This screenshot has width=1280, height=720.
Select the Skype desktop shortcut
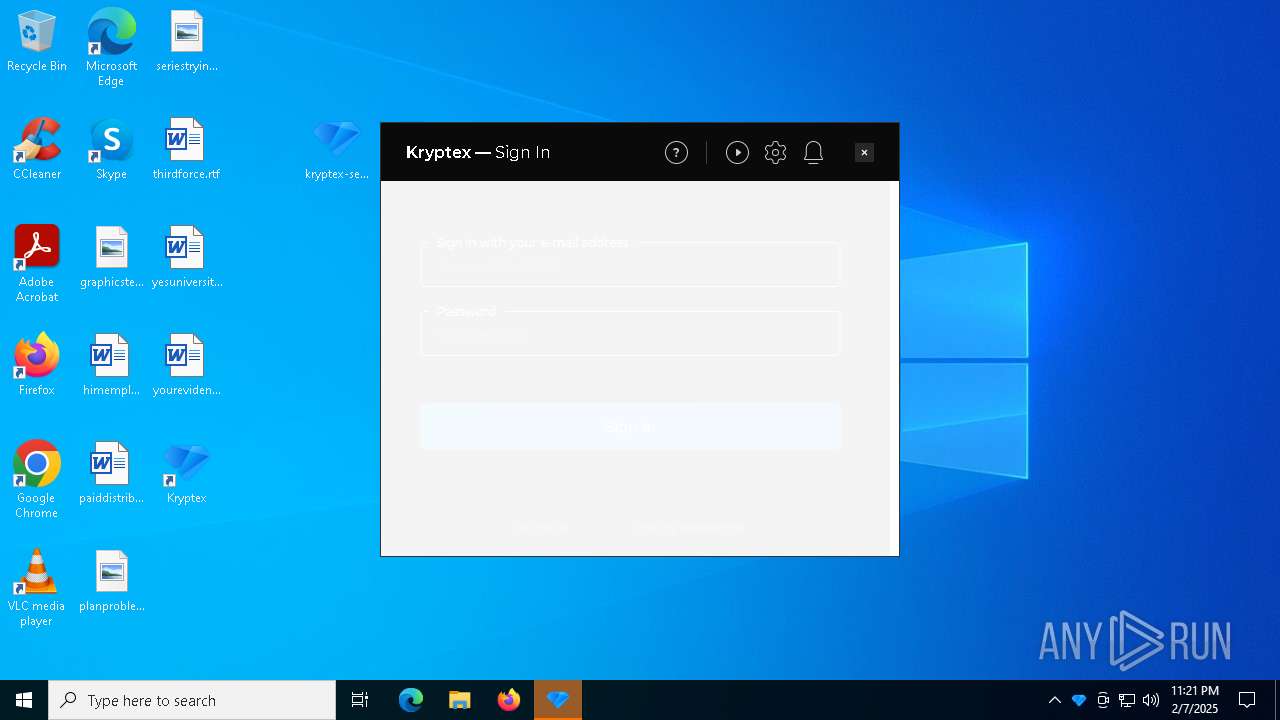(111, 150)
